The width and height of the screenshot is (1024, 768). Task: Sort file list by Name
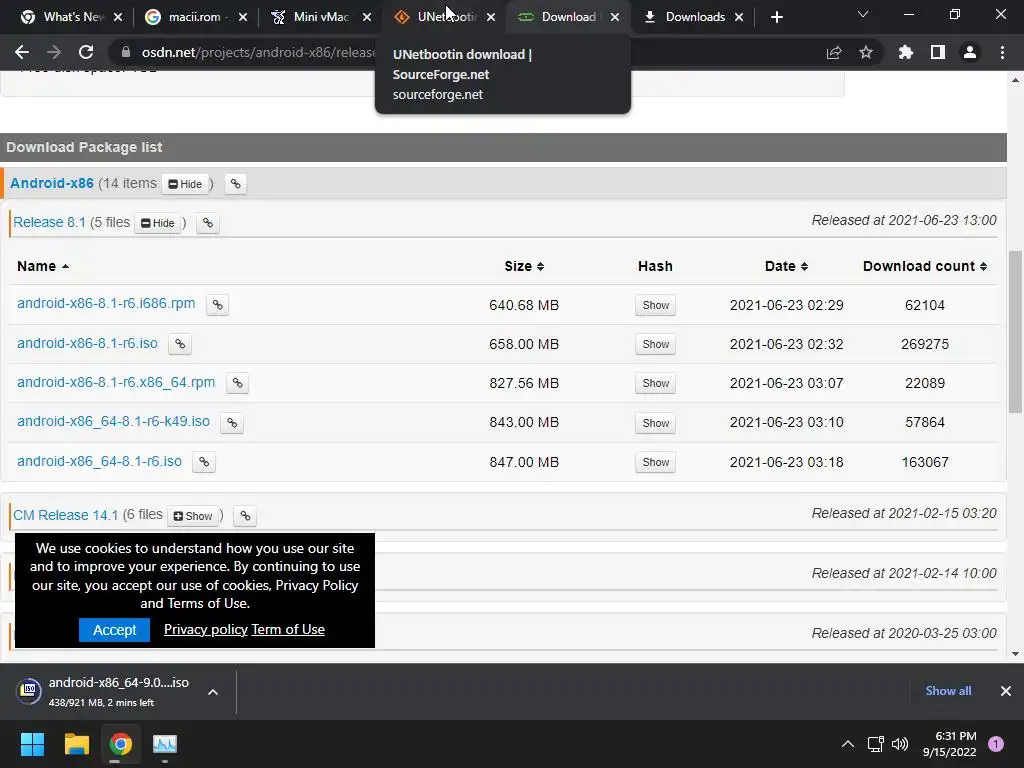43,266
